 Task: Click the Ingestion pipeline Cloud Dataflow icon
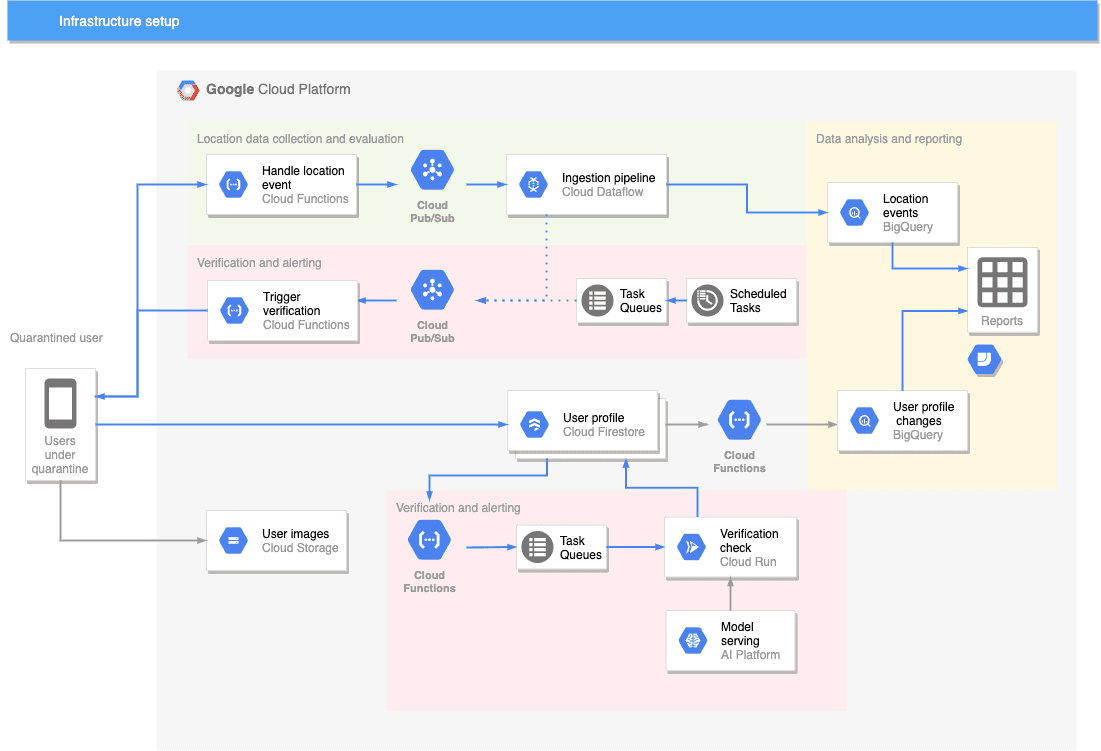pyautogui.click(x=533, y=185)
